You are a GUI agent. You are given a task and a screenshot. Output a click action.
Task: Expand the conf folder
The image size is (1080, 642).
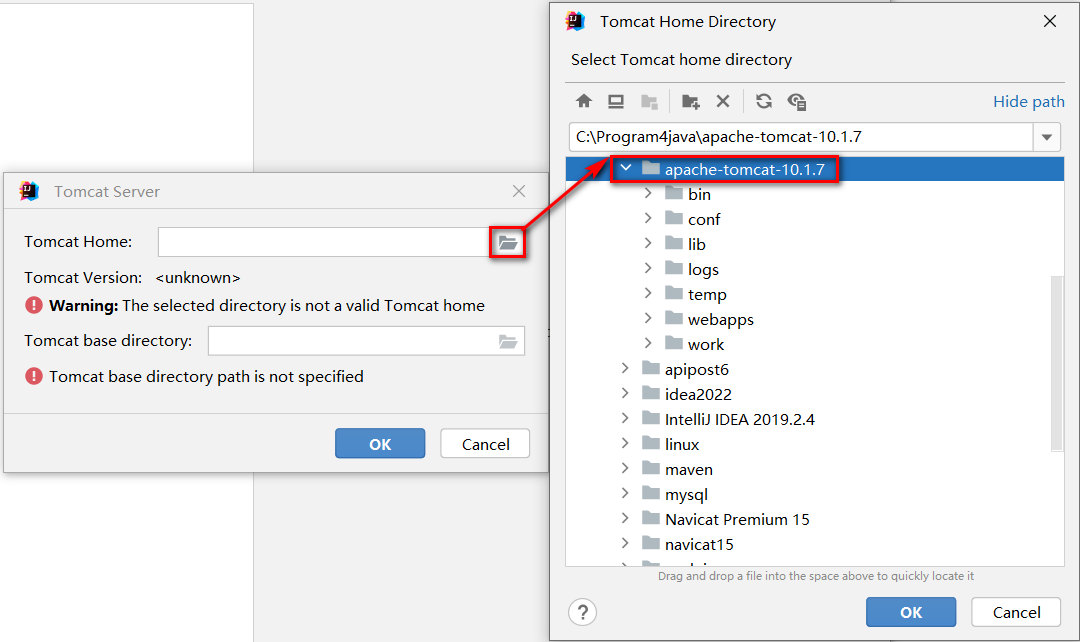point(648,219)
